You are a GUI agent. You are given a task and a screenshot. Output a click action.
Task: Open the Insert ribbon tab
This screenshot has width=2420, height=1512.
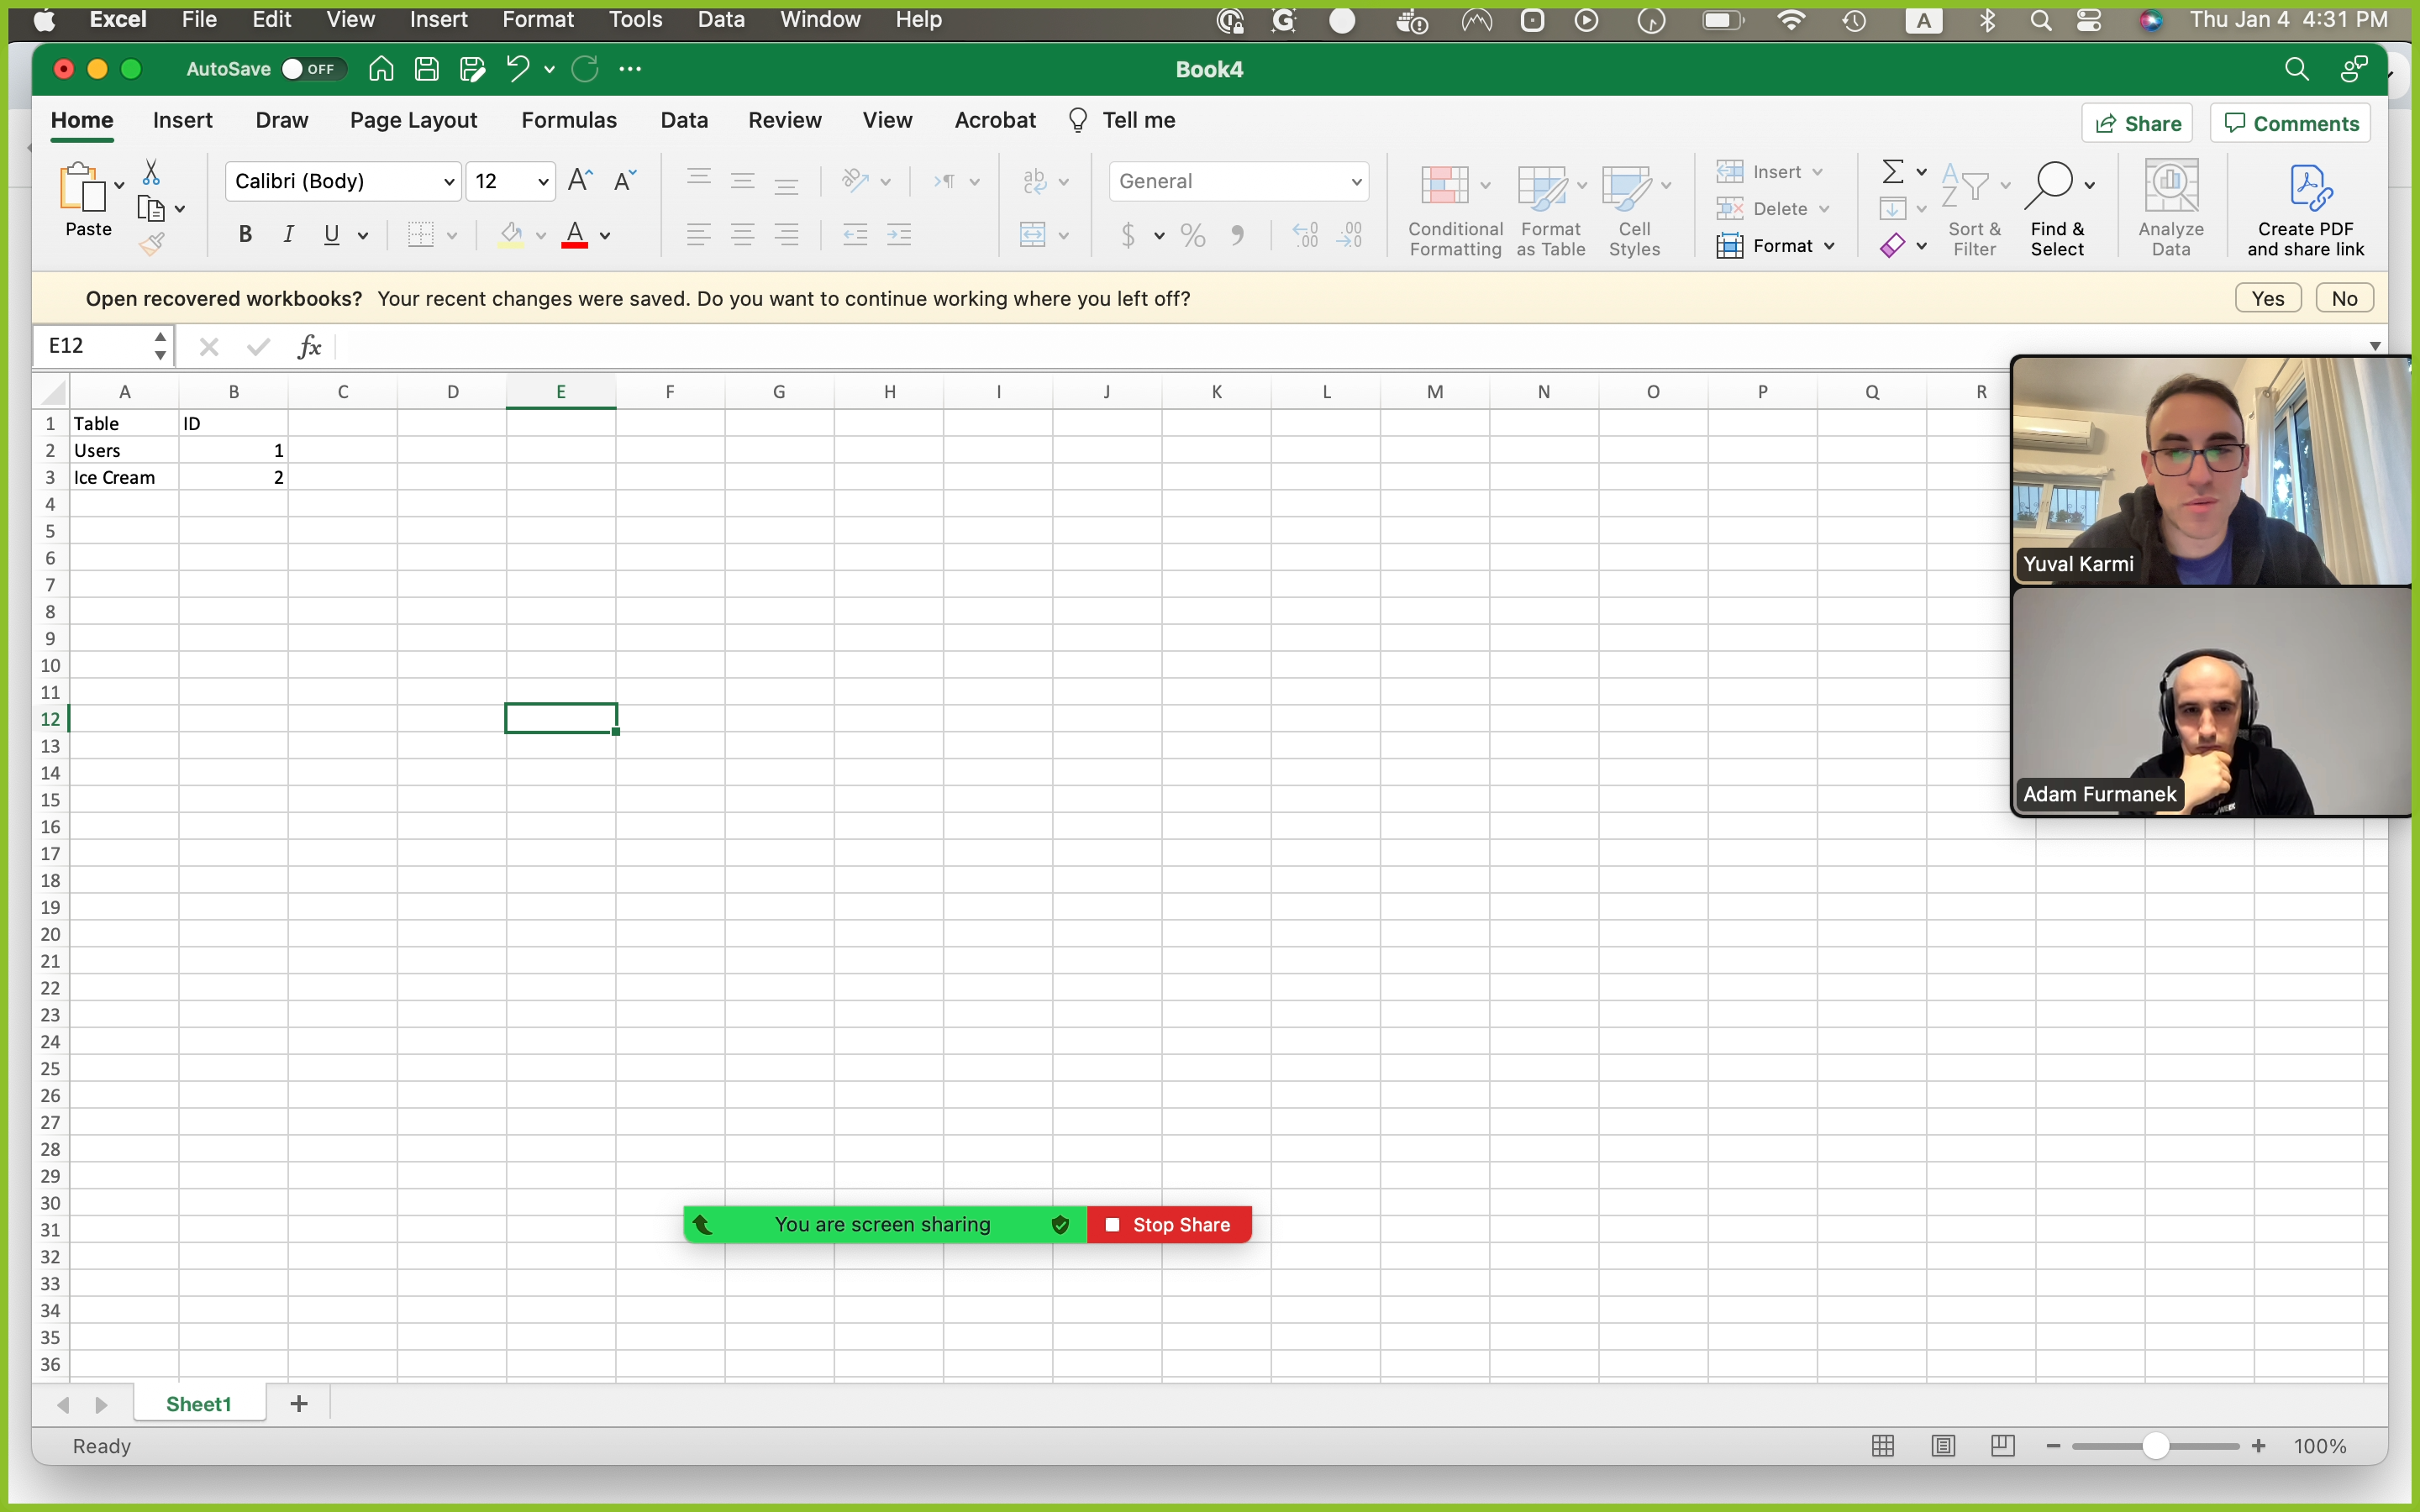pyautogui.click(x=182, y=120)
